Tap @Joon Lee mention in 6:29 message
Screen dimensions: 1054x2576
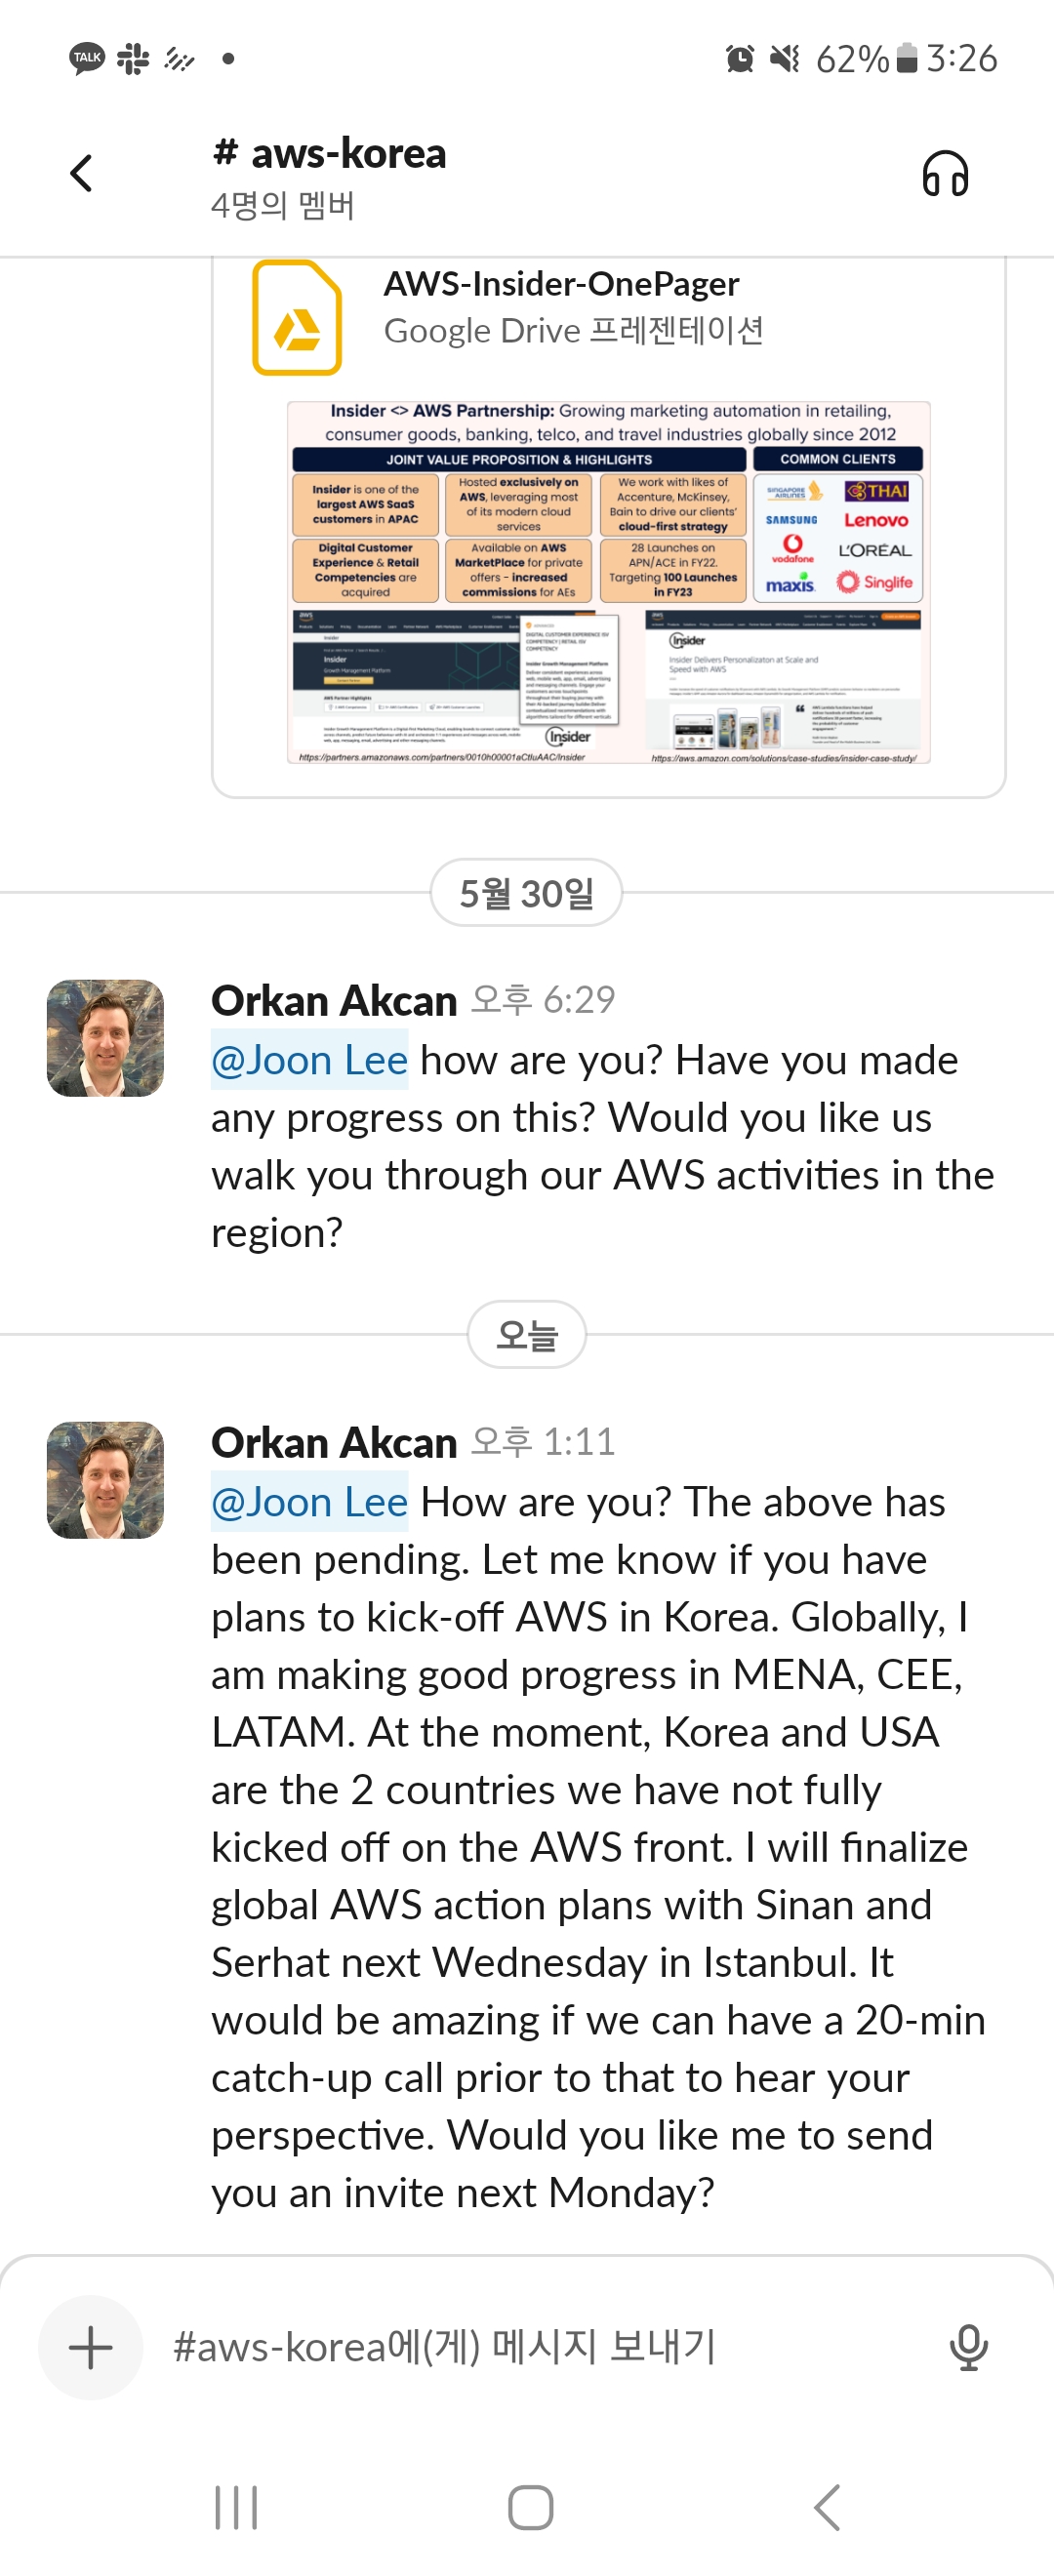310,1060
